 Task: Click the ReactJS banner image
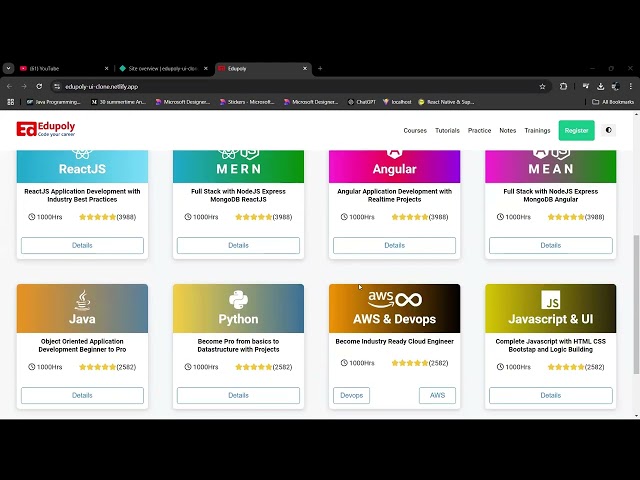pos(82,166)
